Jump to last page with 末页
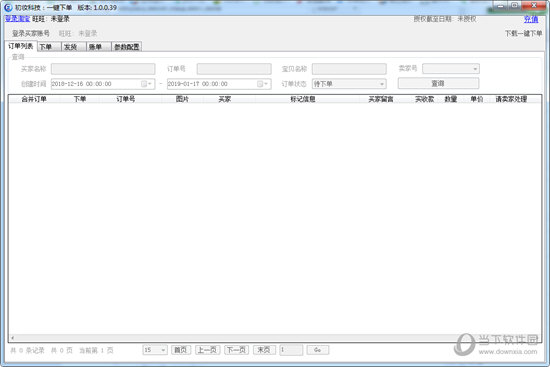This screenshot has width=550, height=367. coord(264,350)
